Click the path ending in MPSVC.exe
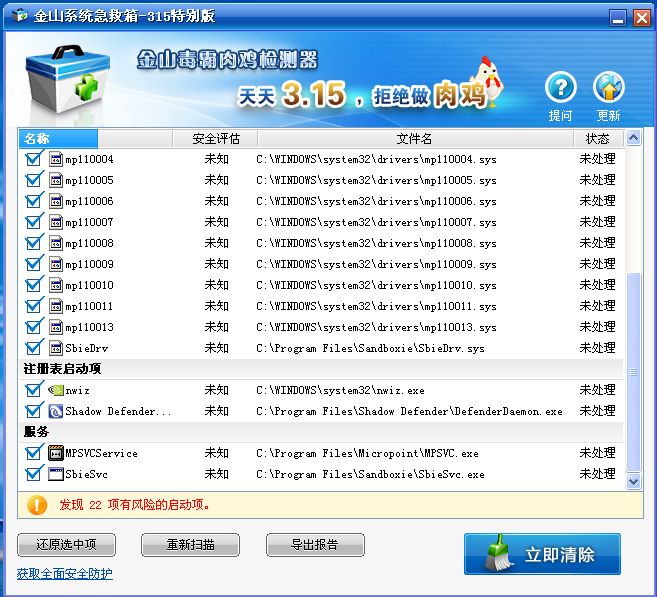This screenshot has height=597, width=657. [x=367, y=453]
